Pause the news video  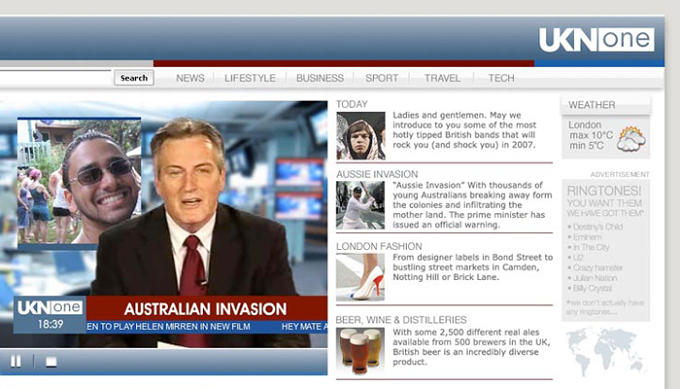click(x=16, y=361)
